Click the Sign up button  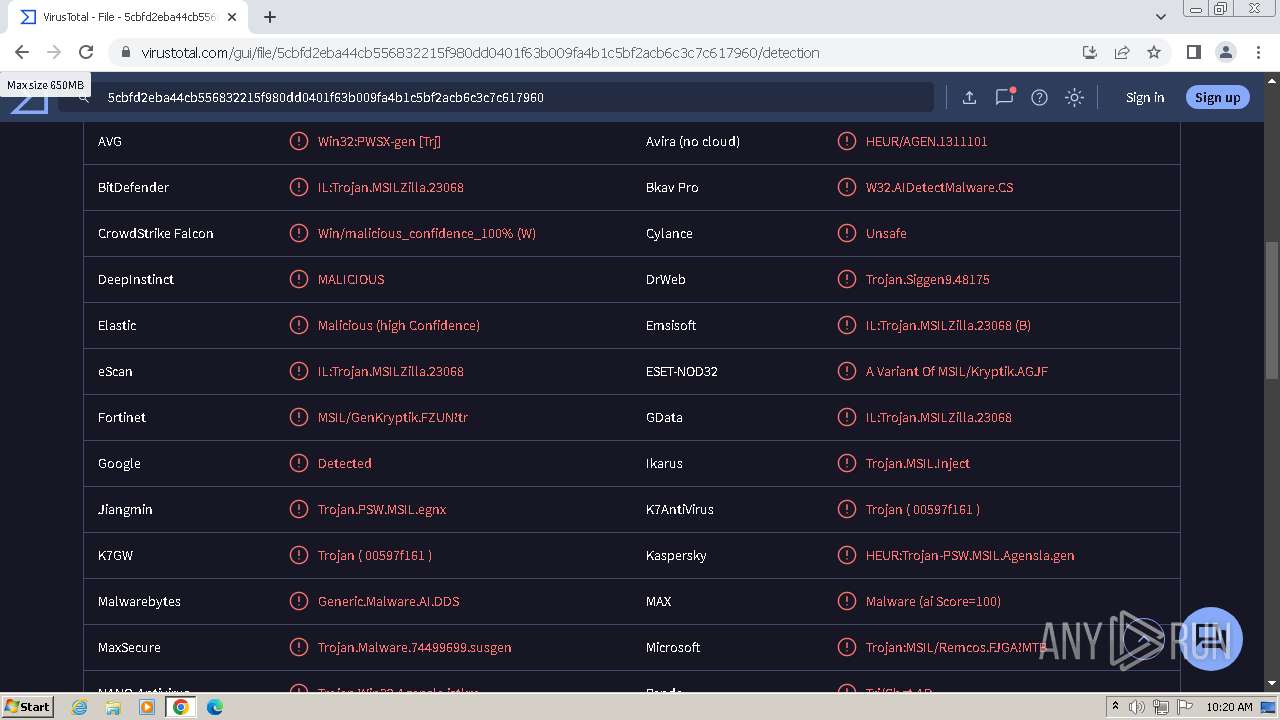click(x=1217, y=97)
